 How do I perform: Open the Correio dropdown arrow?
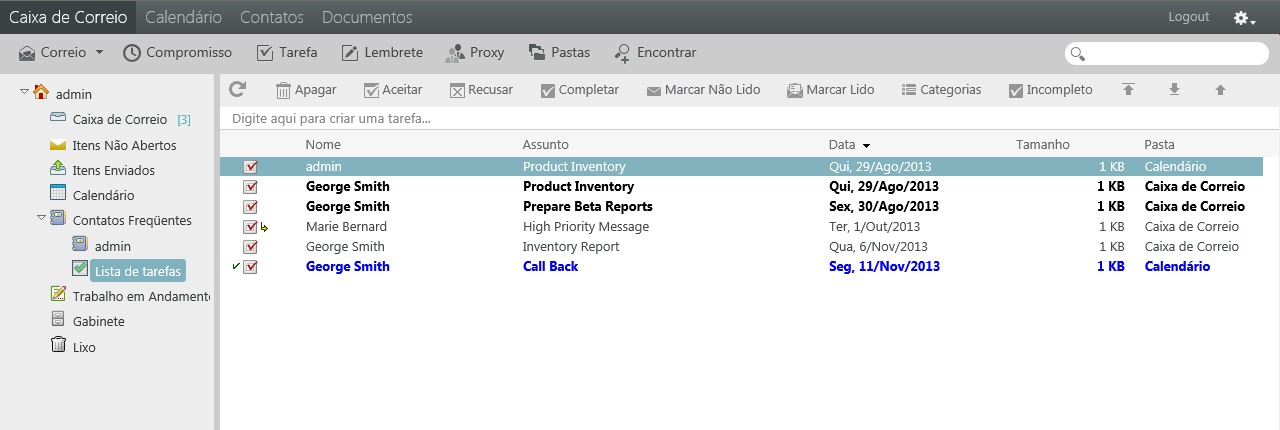100,53
